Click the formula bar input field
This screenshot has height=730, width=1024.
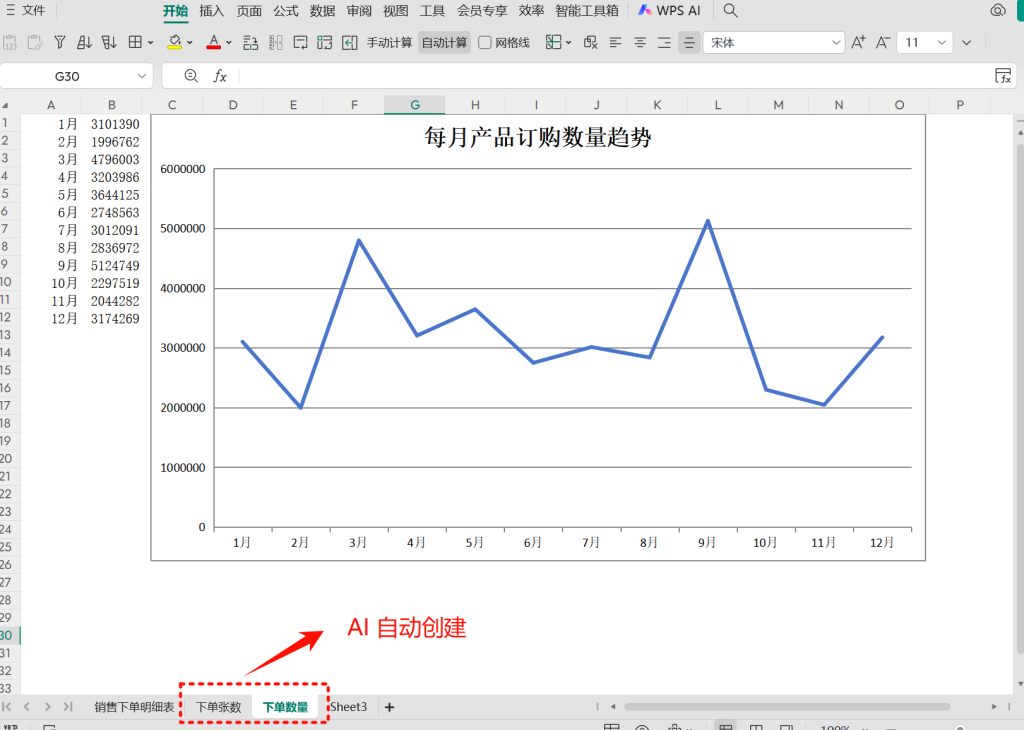click(x=614, y=76)
